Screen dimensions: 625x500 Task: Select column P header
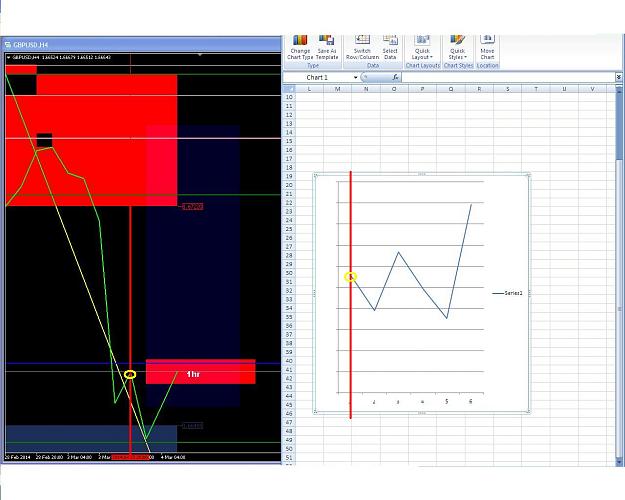point(423,89)
